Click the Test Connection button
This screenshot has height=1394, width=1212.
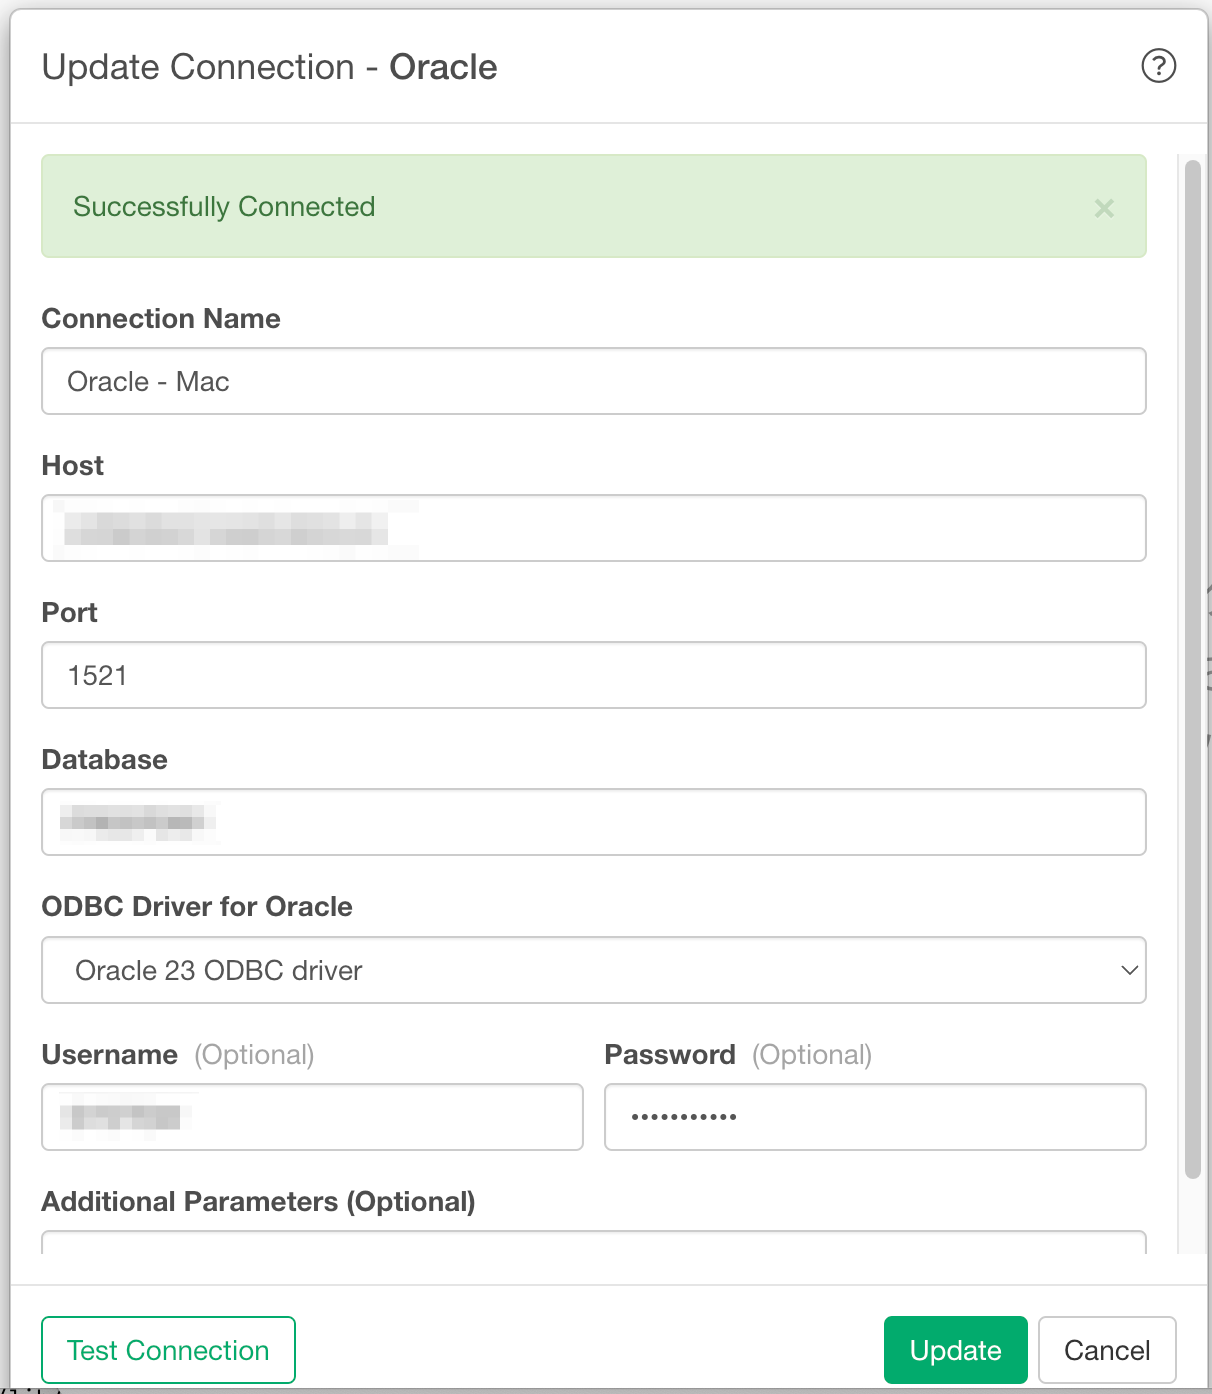[x=168, y=1350]
